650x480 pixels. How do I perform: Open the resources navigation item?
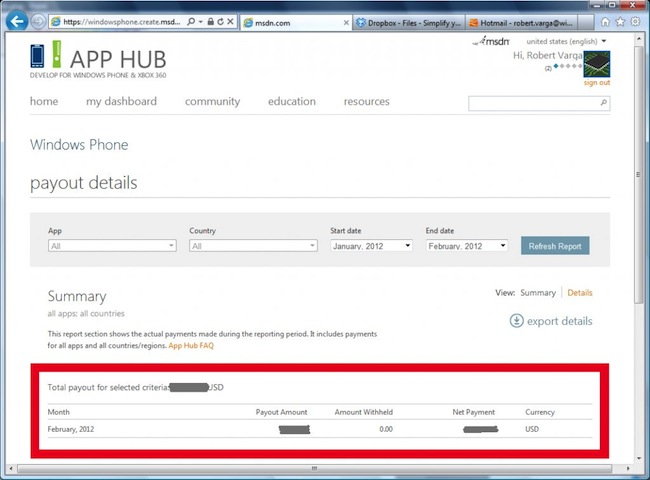(366, 101)
